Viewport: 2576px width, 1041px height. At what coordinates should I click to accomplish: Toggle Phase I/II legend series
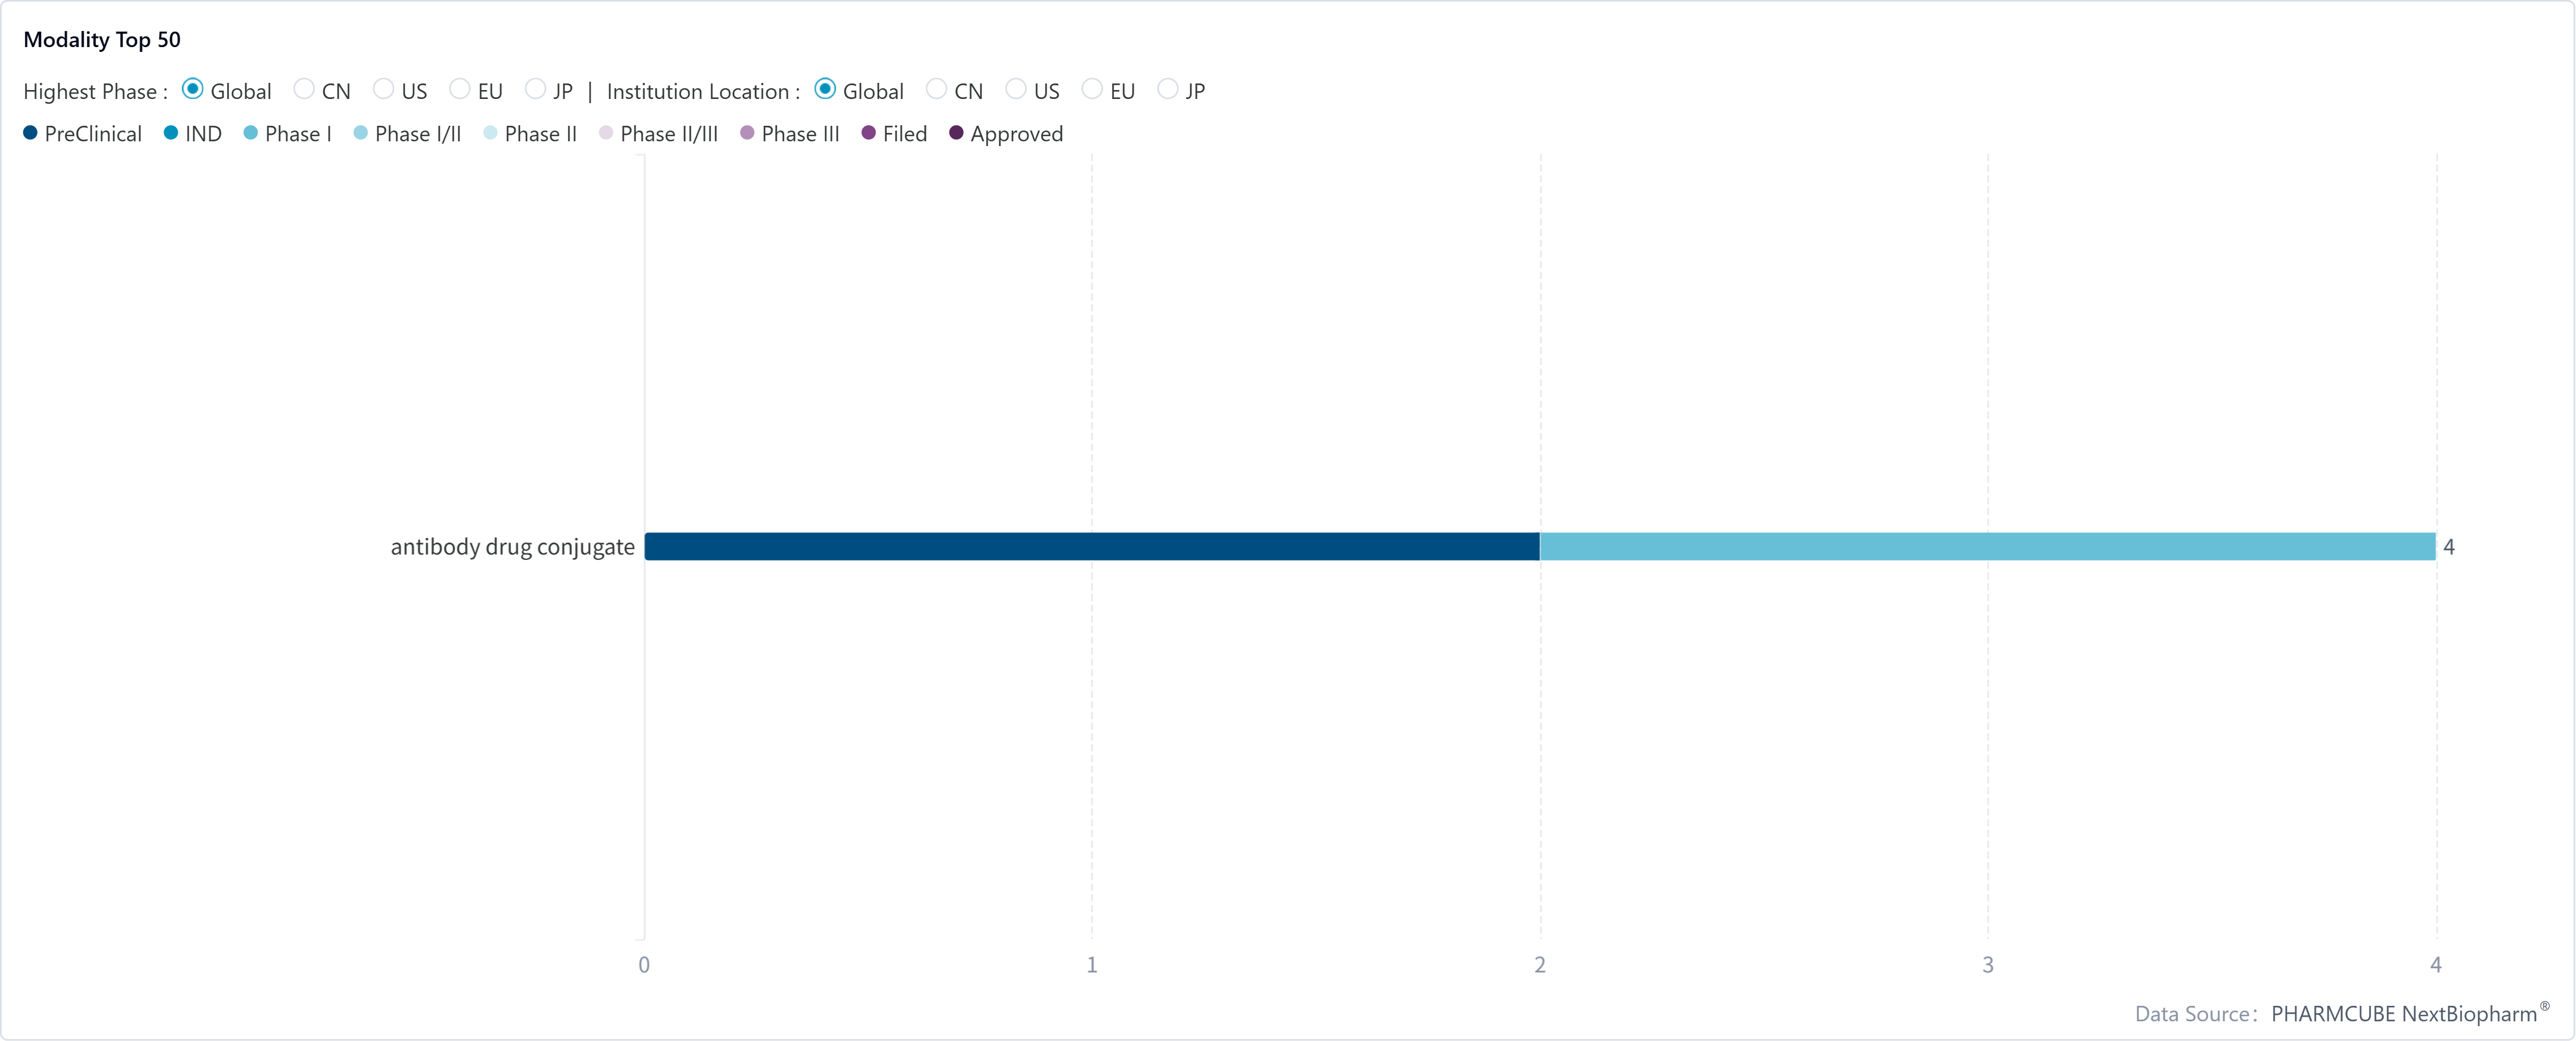coord(408,134)
